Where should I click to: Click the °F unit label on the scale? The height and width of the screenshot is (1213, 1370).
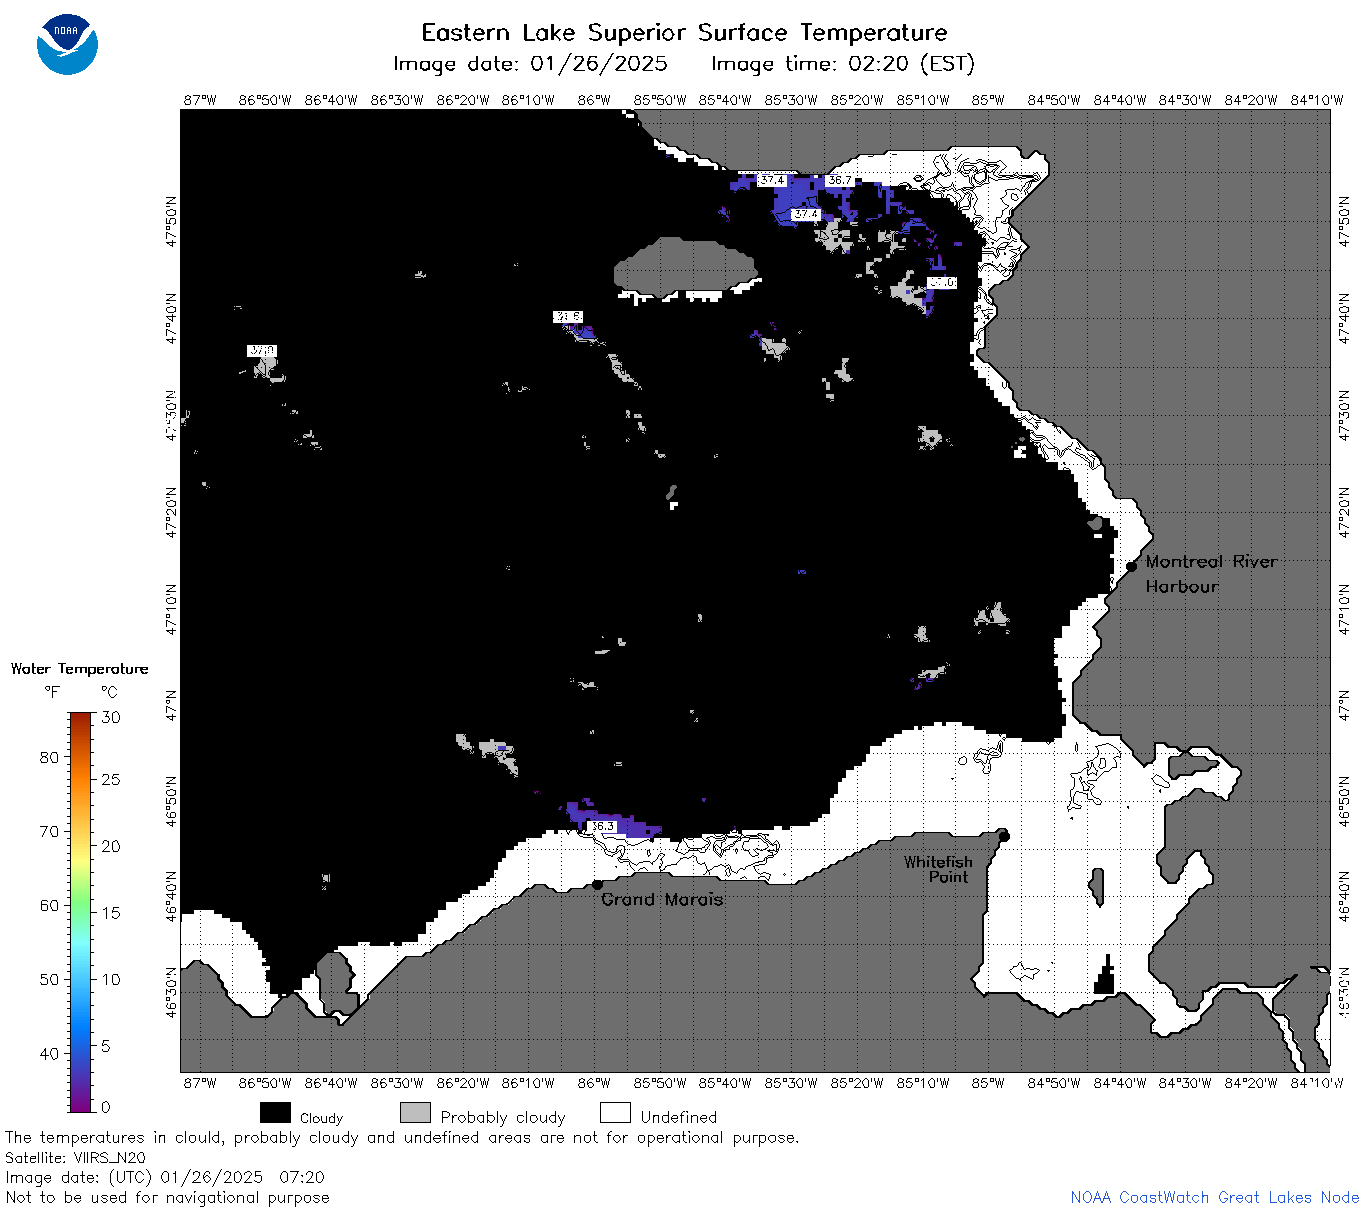click(x=52, y=692)
